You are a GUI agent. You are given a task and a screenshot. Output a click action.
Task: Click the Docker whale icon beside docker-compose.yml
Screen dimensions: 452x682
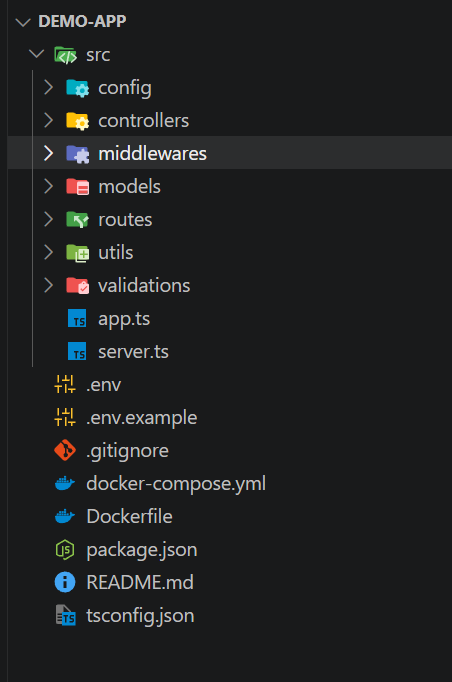65,484
